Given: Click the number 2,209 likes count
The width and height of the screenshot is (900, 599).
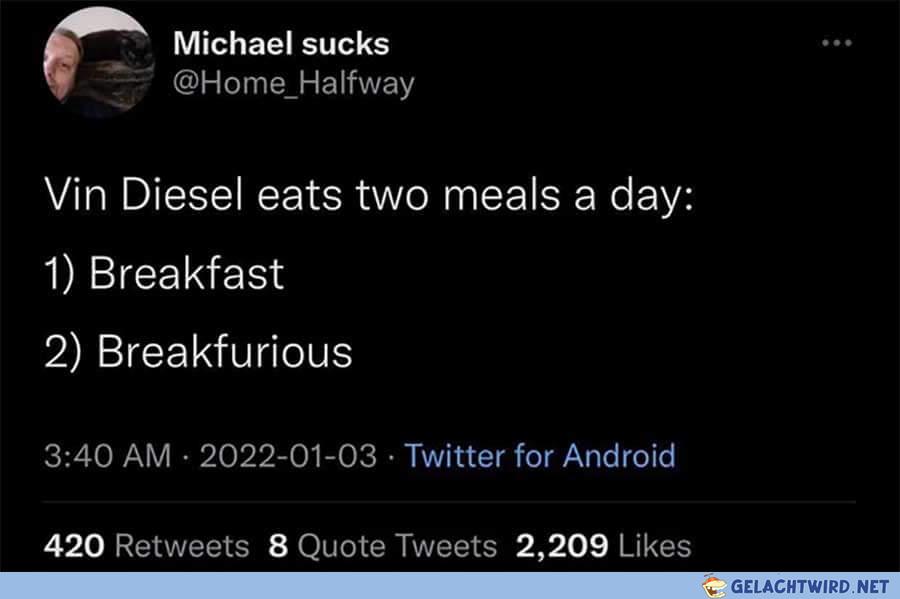Looking at the screenshot, I should [561, 546].
